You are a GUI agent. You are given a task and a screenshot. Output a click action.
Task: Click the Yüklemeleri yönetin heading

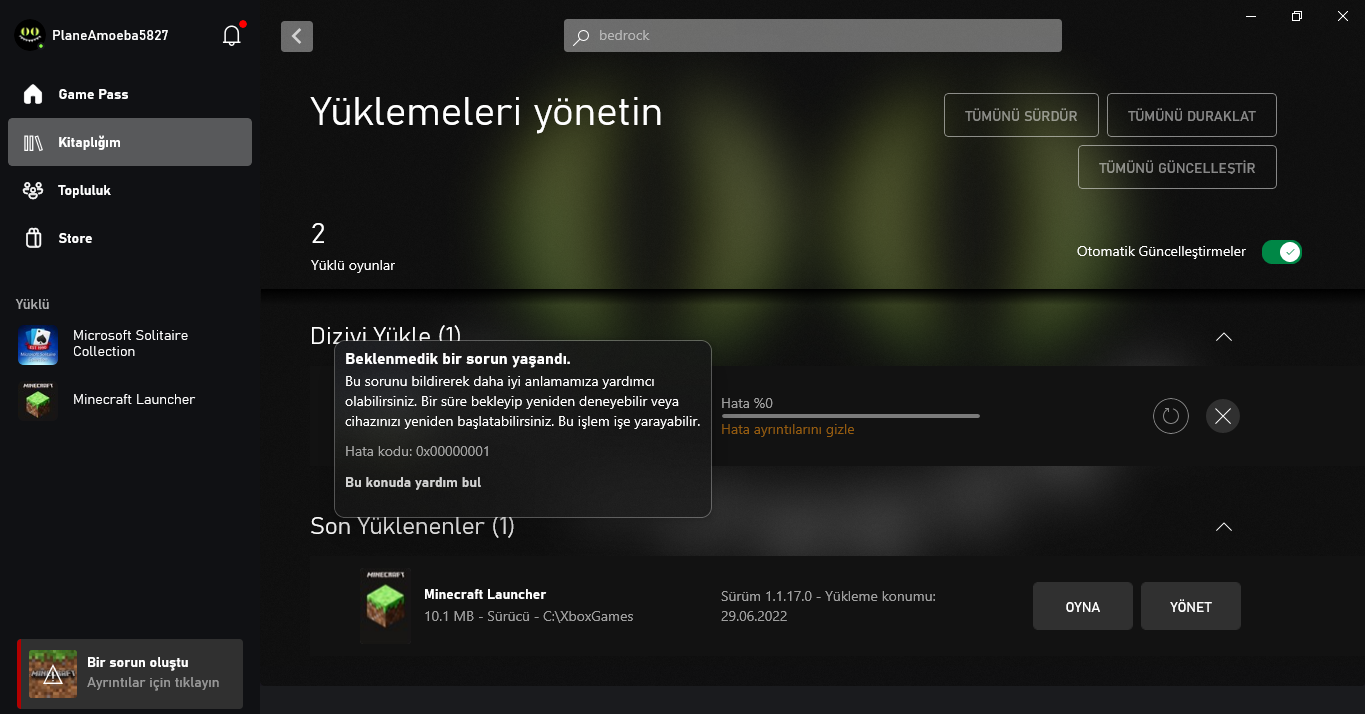coord(486,112)
